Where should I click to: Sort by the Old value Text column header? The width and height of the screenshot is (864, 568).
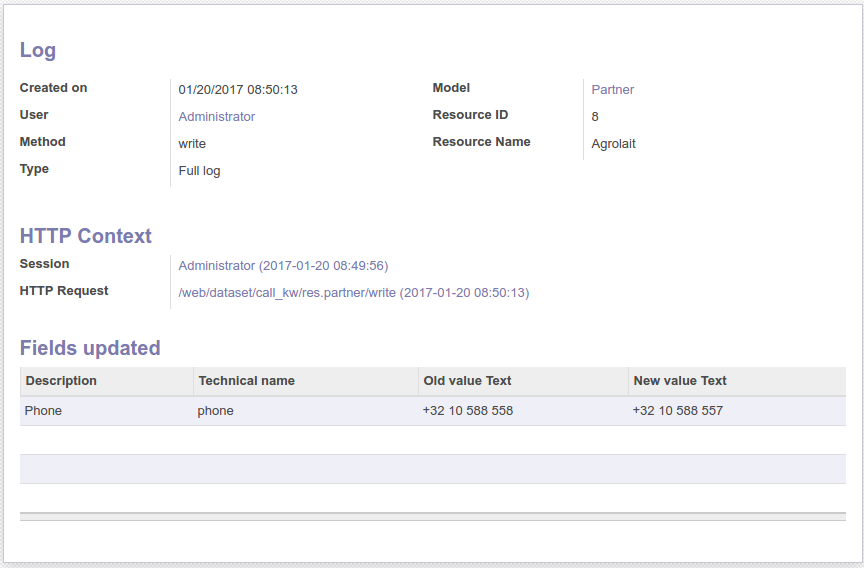pos(467,381)
